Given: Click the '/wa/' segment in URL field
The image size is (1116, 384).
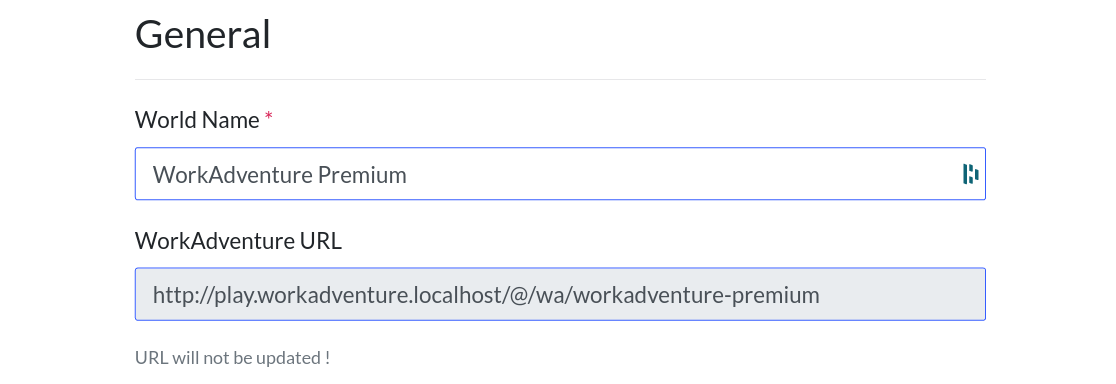Looking at the screenshot, I should [x=549, y=295].
